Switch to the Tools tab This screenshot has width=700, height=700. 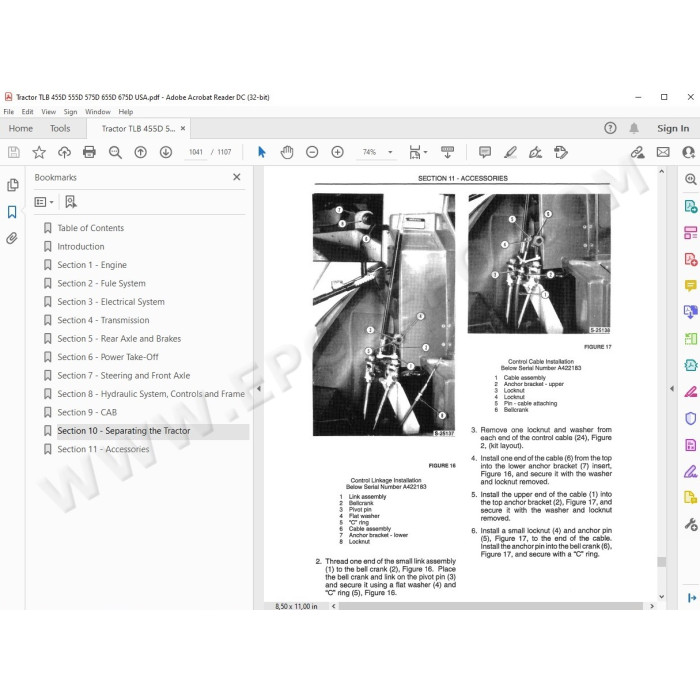(60, 129)
